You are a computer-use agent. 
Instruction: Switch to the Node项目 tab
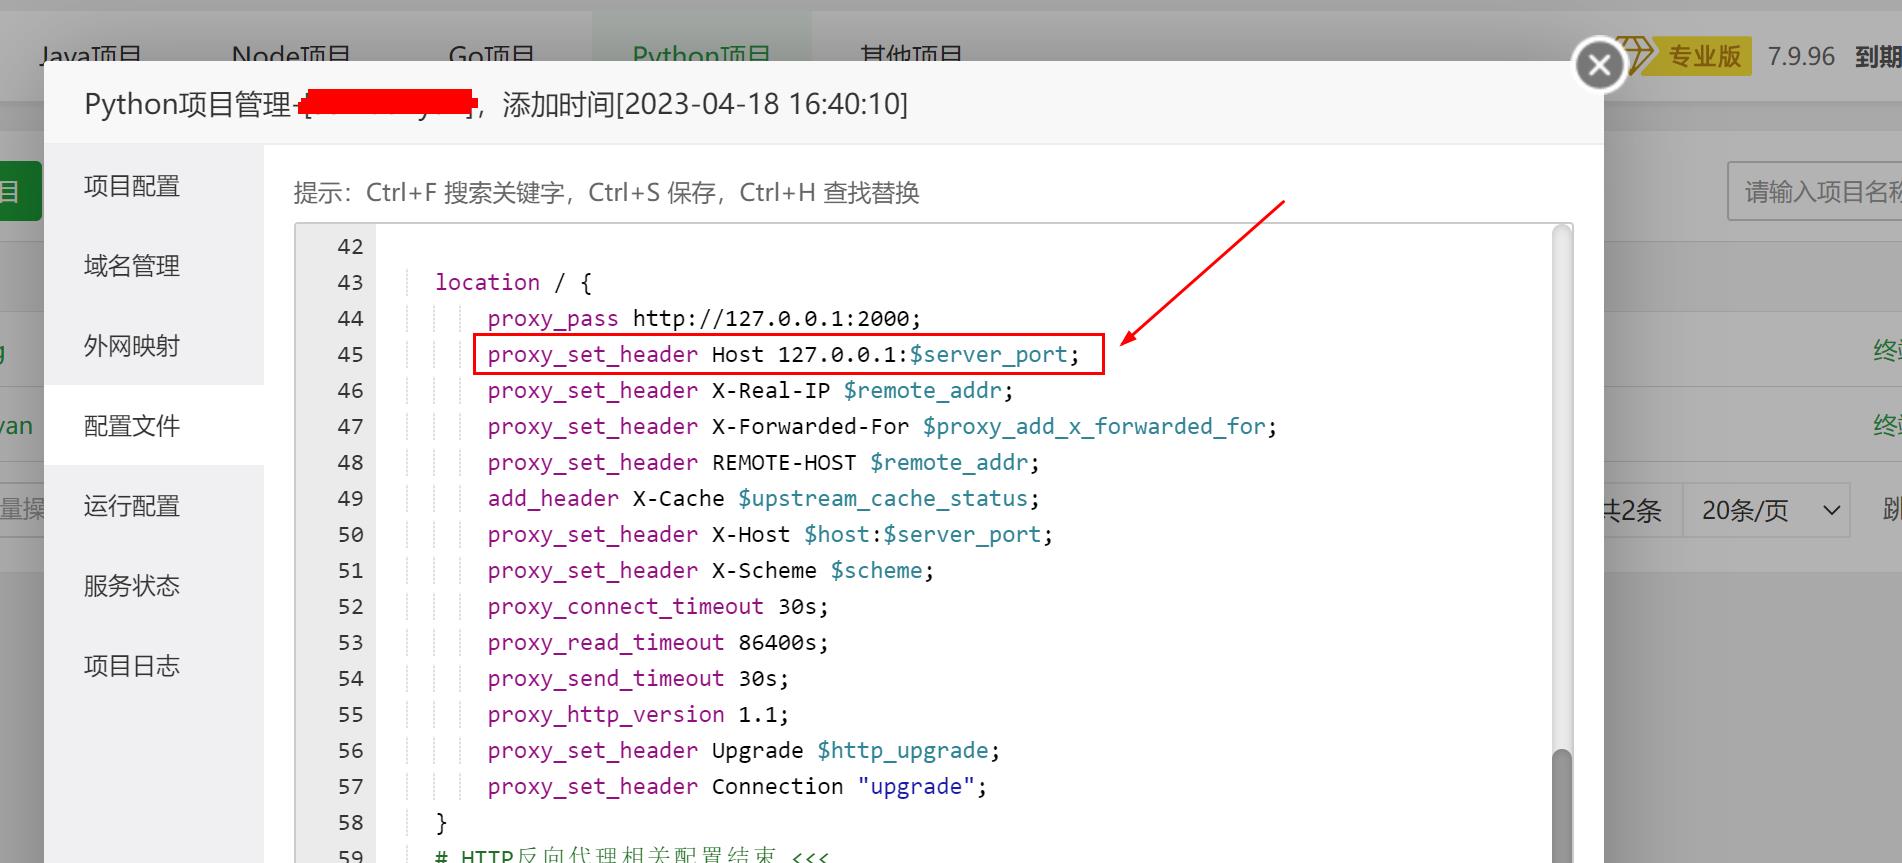tap(291, 54)
